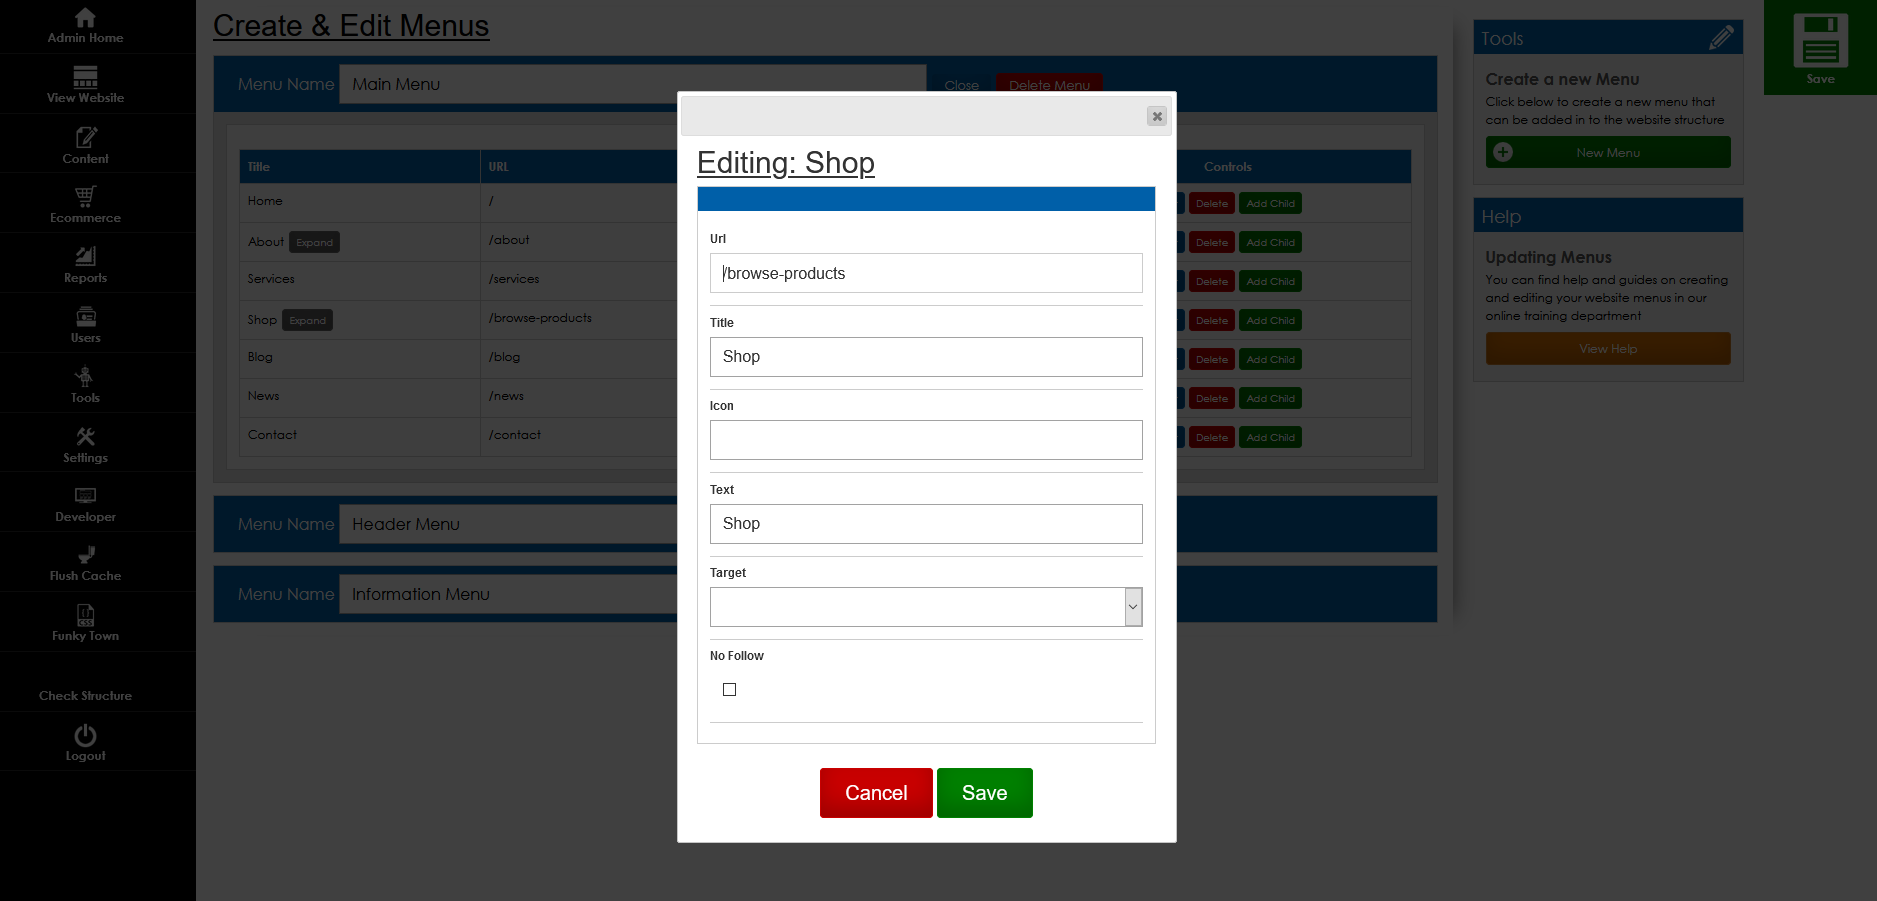Viewport: 1877px width, 901px height.
Task: Add Child to the Shop row
Action: (x=1270, y=320)
